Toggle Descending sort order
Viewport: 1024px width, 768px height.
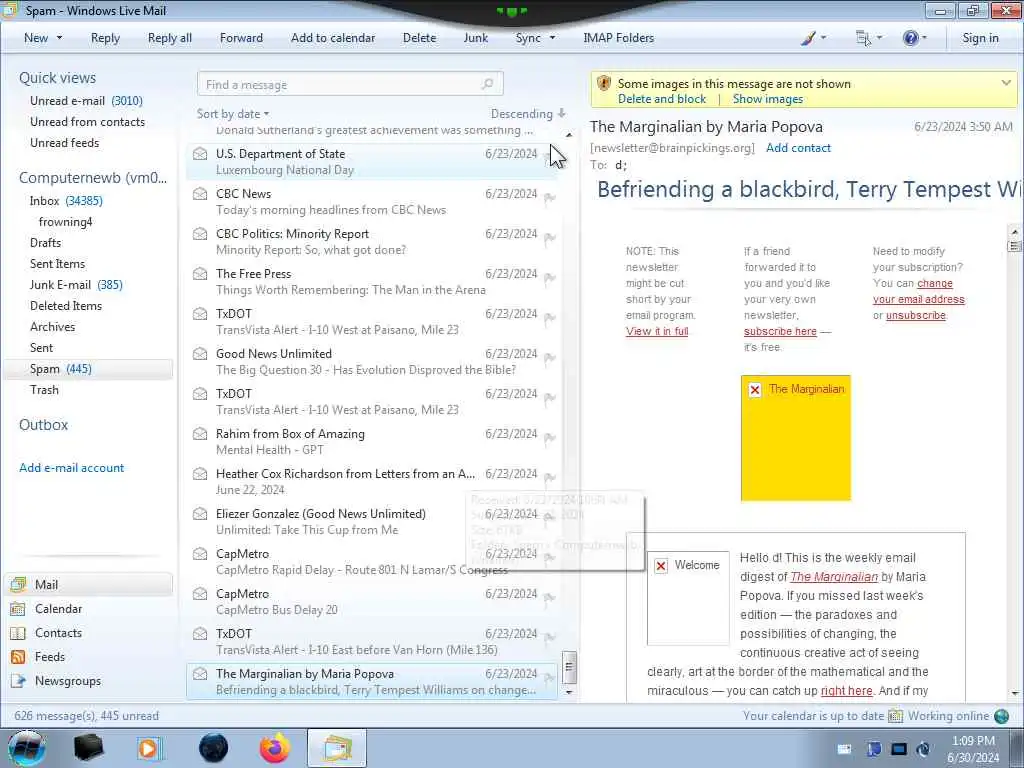pos(528,114)
